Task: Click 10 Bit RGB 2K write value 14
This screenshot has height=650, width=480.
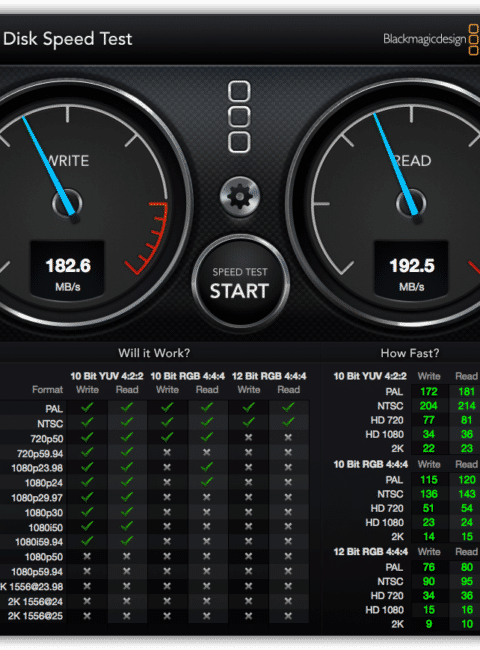Action: pyautogui.click(x=429, y=537)
